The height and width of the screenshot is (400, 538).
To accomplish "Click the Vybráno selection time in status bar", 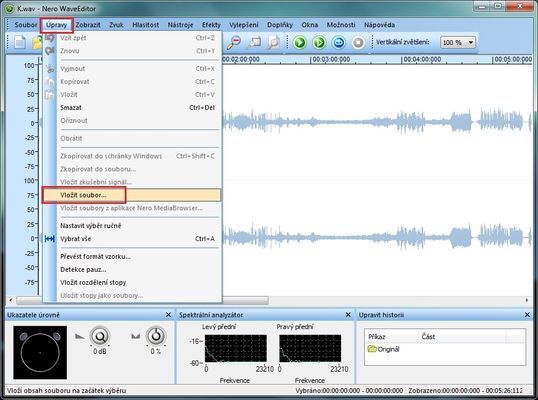I will click(x=349, y=391).
